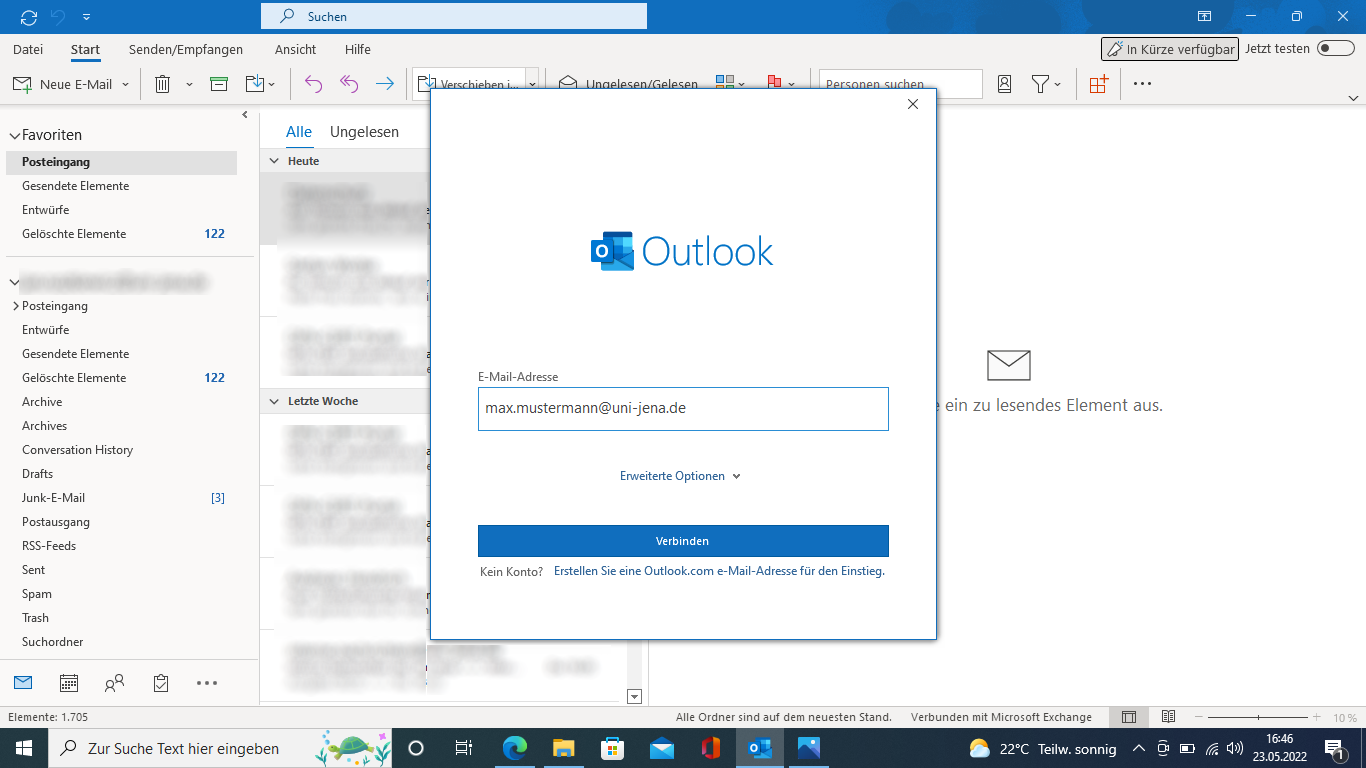Image resolution: width=1366 pixels, height=768 pixels.
Task: Open the Quick Access toolbar customize arrow
Action: click(x=87, y=17)
